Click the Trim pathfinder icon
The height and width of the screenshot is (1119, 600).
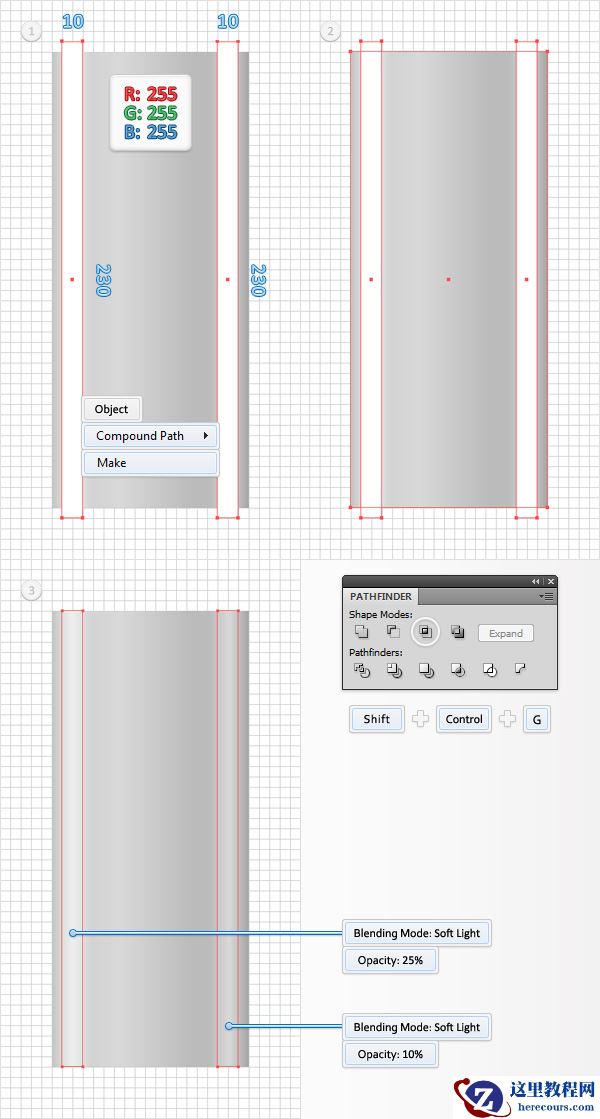point(394,670)
